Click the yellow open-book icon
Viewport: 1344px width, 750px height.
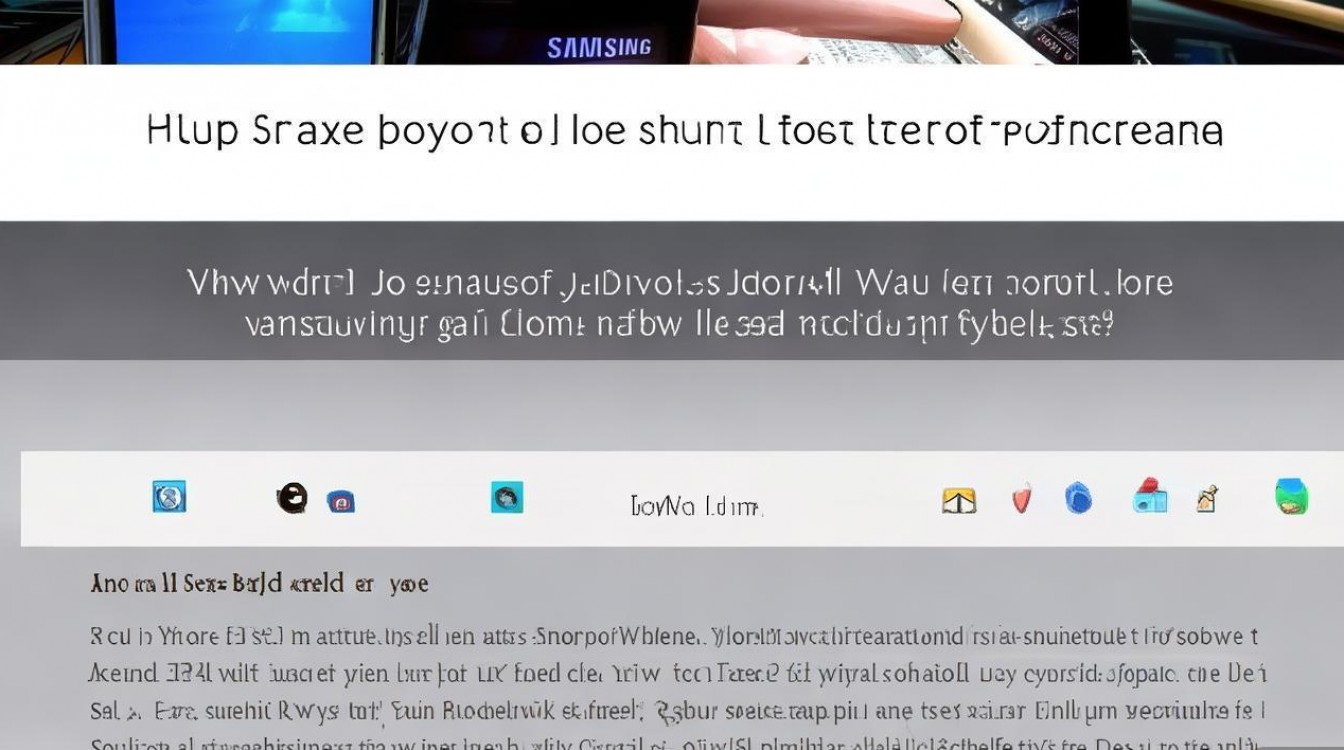point(958,500)
